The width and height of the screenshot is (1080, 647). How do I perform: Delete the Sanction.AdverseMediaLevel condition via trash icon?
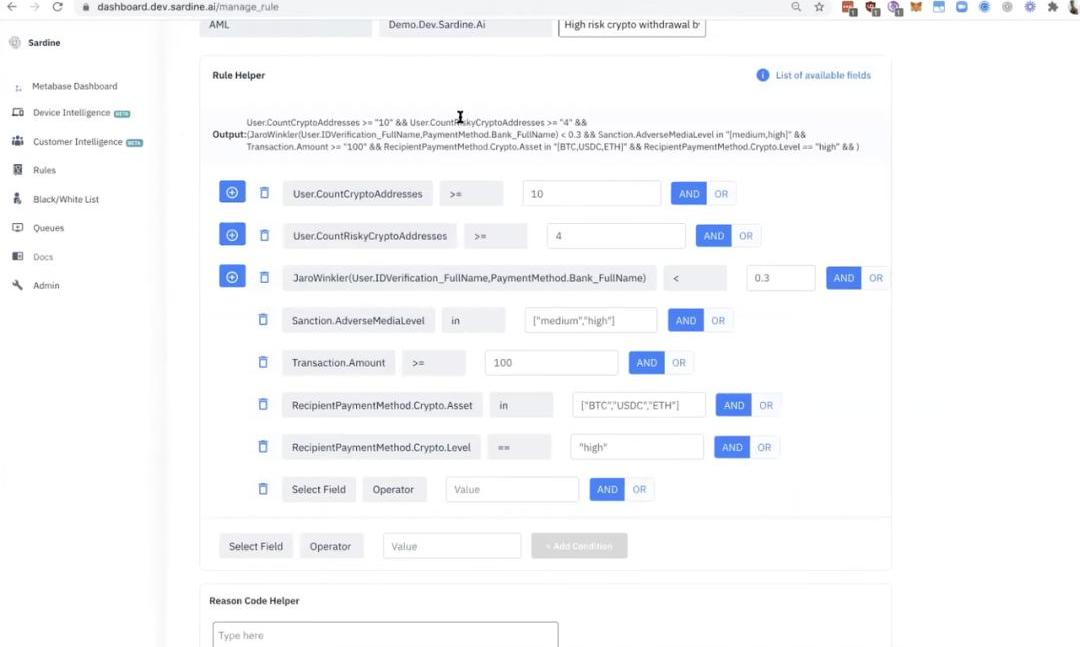coord(263,320)
